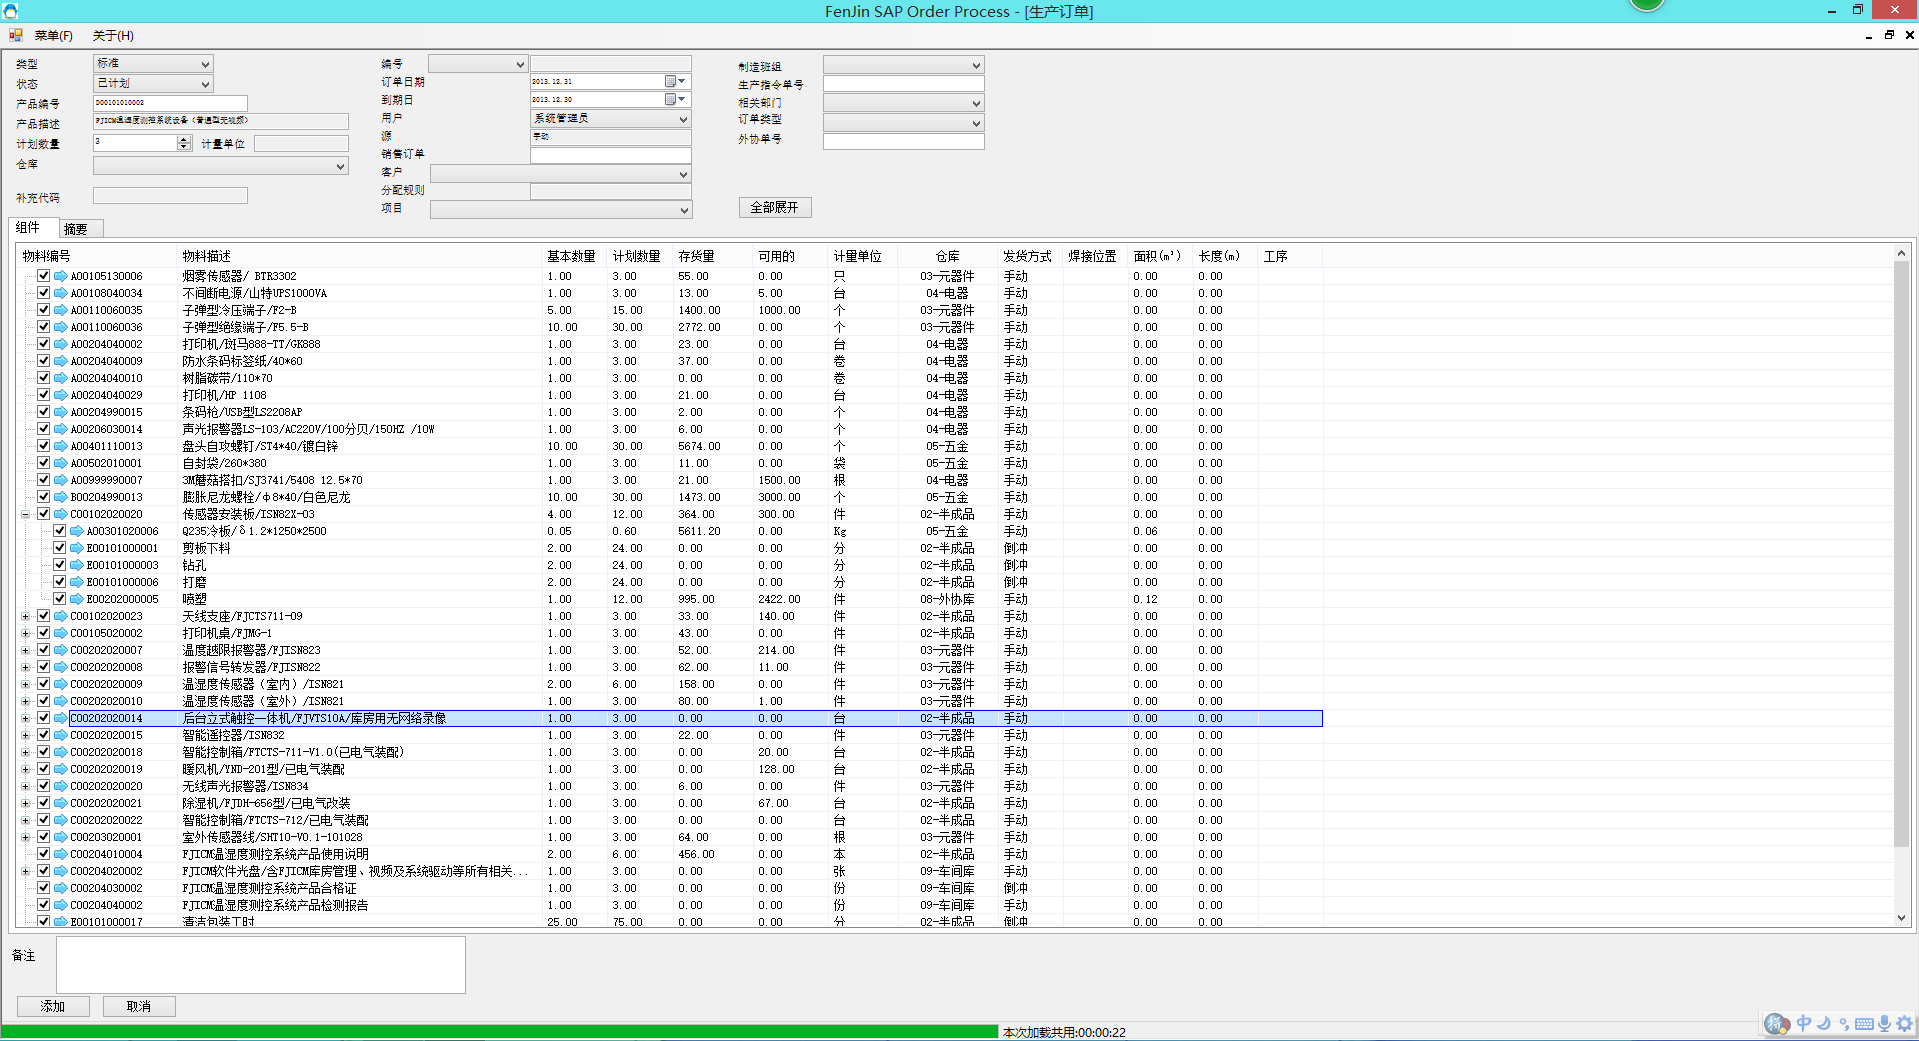The image size is (1919, 1041).
Task: Open the 类型 dropdown showing 标准
Action: (152, 63)
